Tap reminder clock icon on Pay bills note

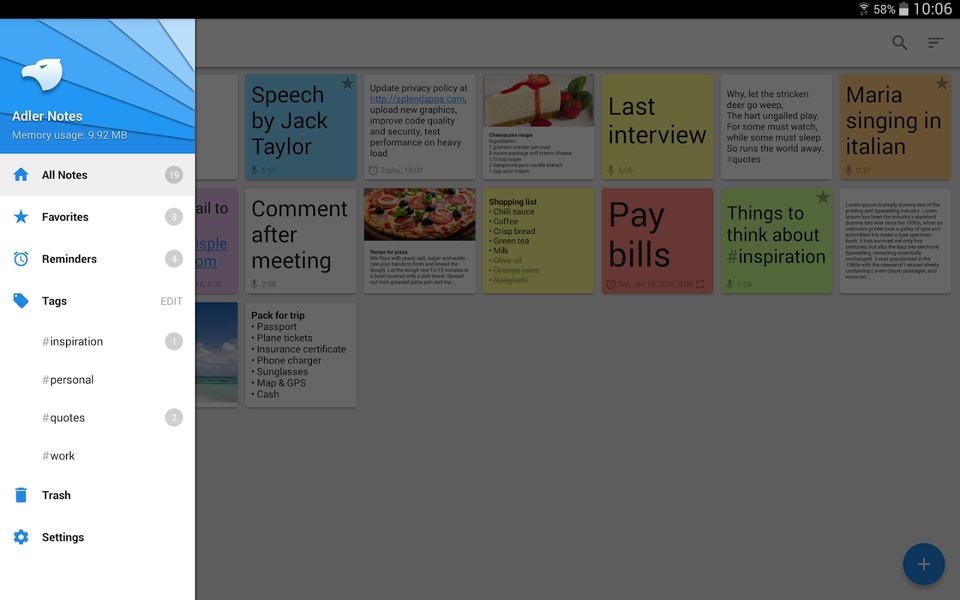(610, 284)
